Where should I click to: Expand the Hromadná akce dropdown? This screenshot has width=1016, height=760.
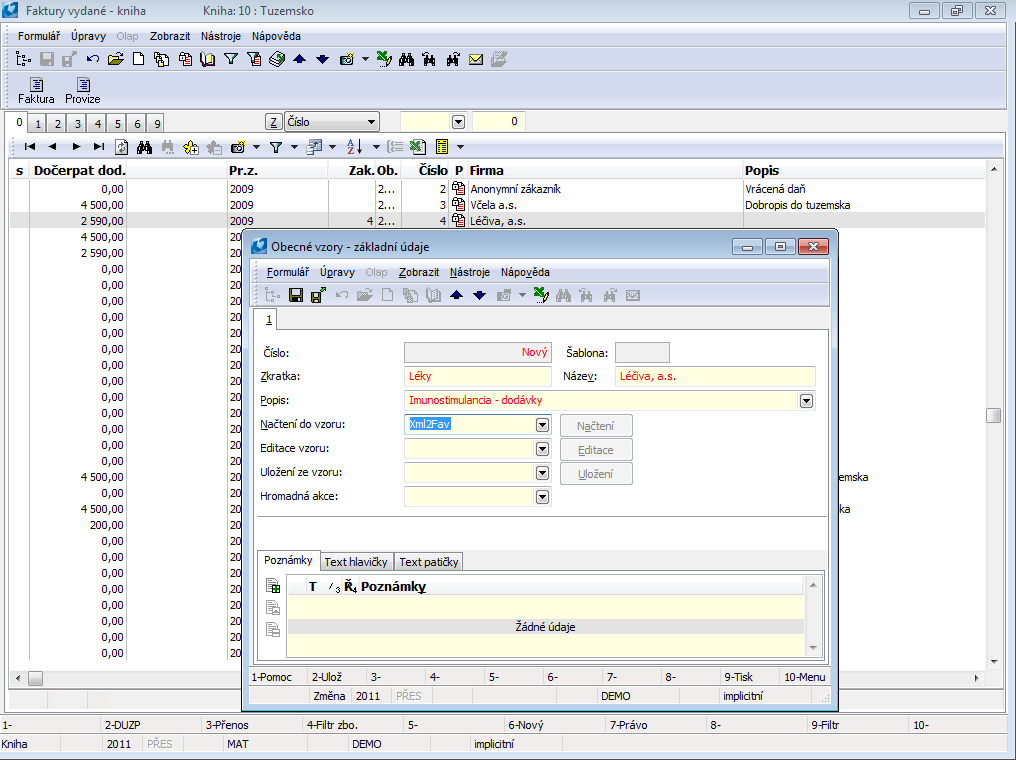tap(542, 496)
